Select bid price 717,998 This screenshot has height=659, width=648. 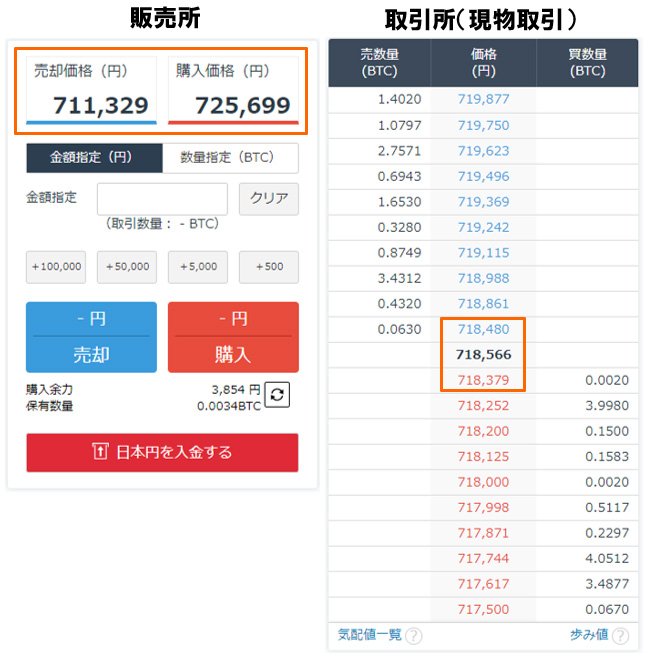(483, 507)
